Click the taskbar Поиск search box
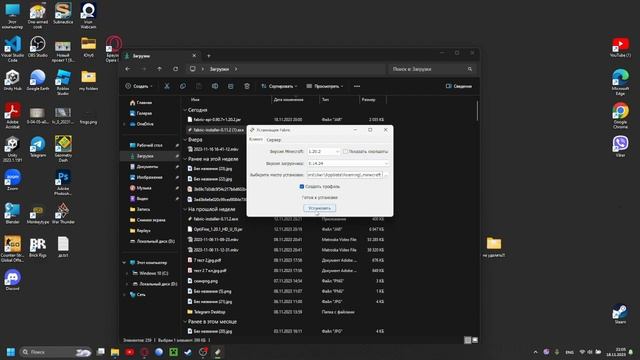Image resolution: width=640 pixels, height=360 pixels. (55, 352)
